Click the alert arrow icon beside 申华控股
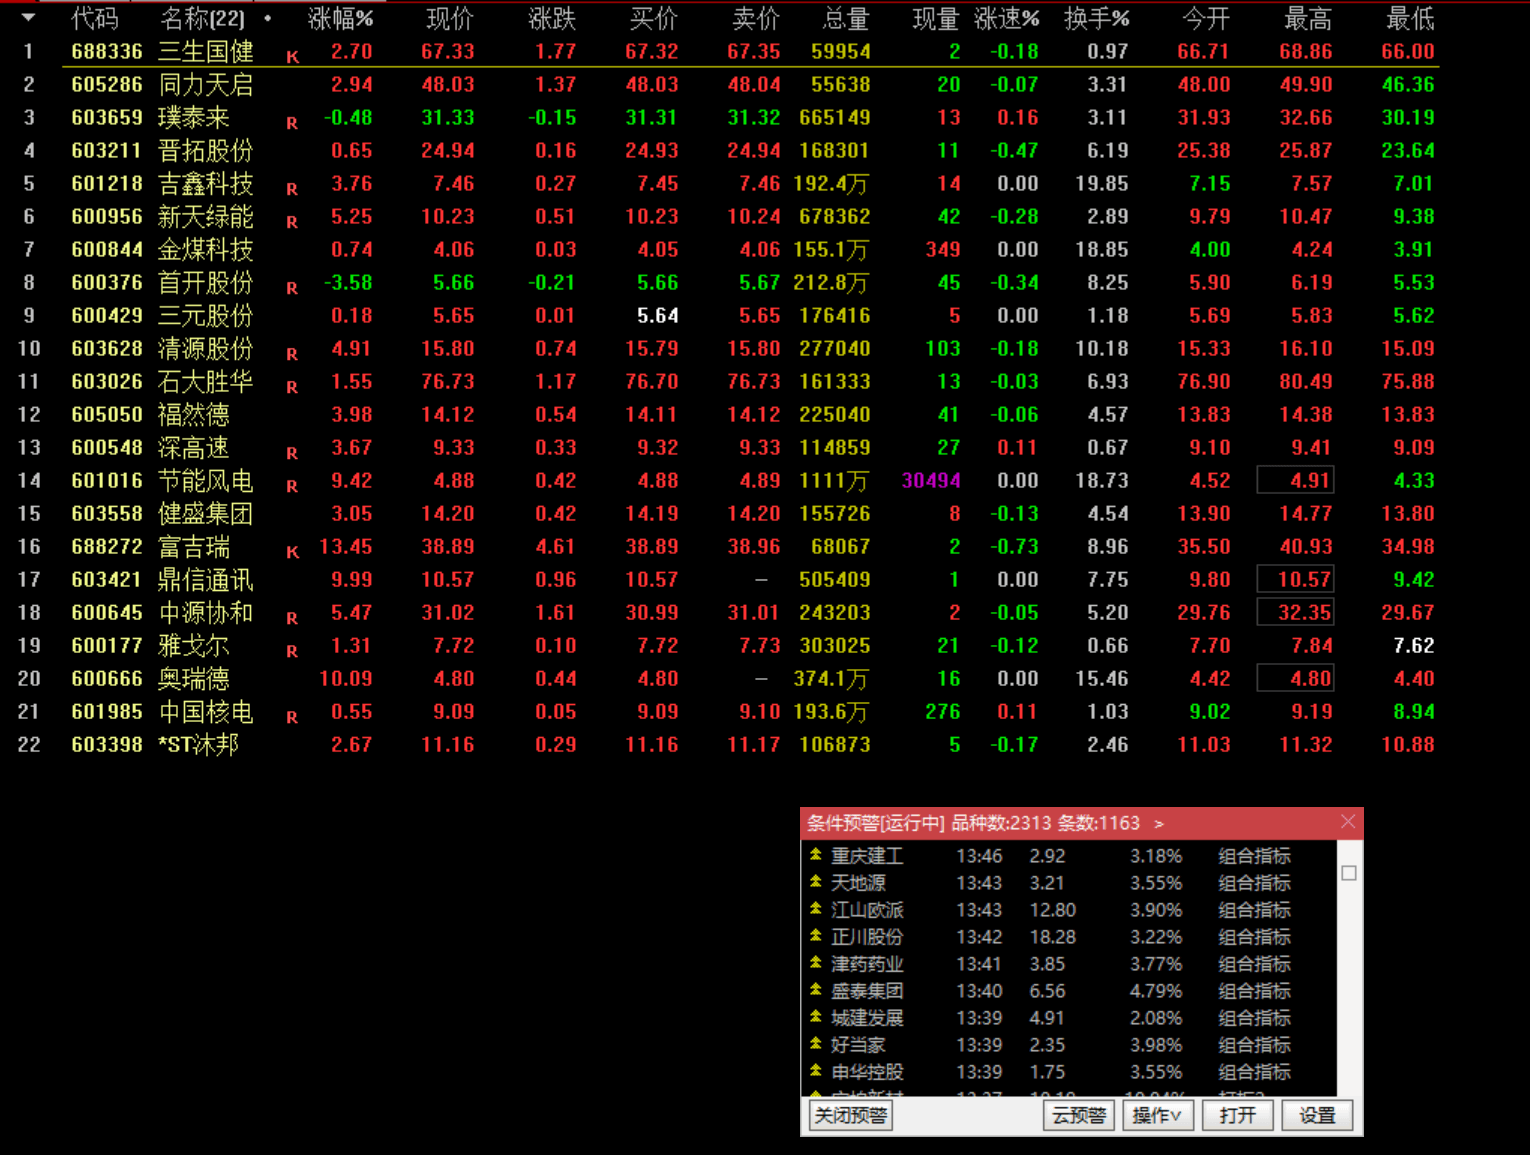1530x1155 pixels. [x=816, y=1071]
